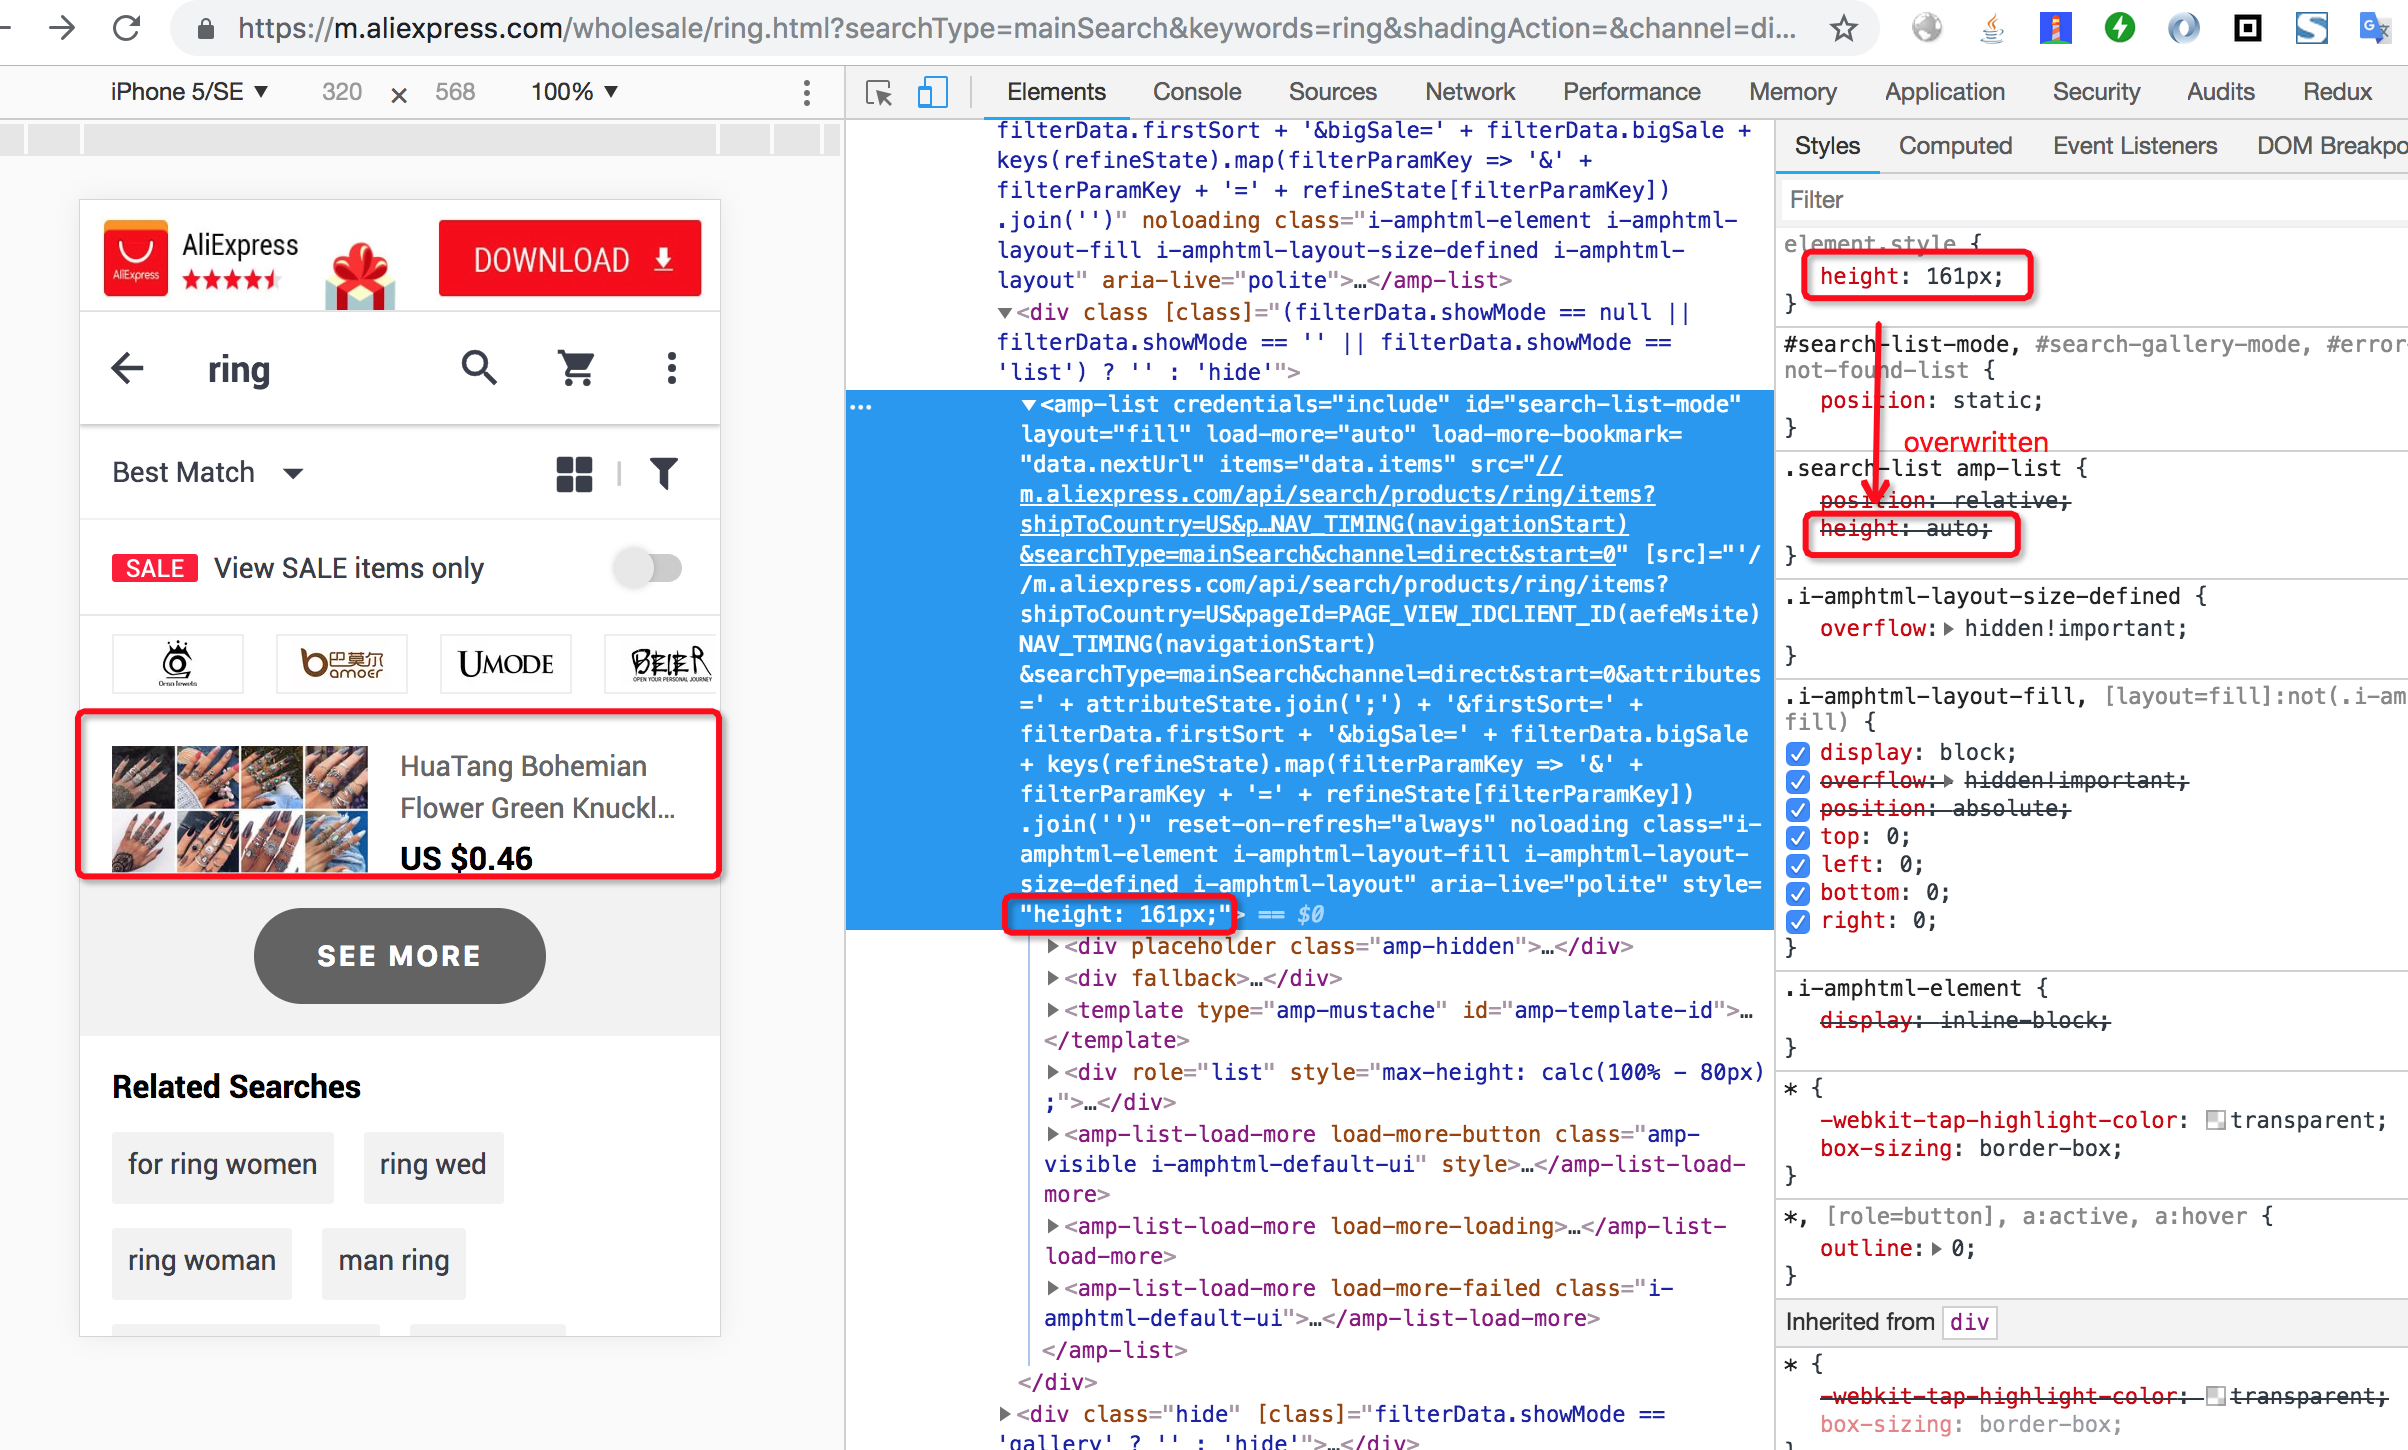
Task: Open the shopping cart icon
Action: (x=576, y=368)
